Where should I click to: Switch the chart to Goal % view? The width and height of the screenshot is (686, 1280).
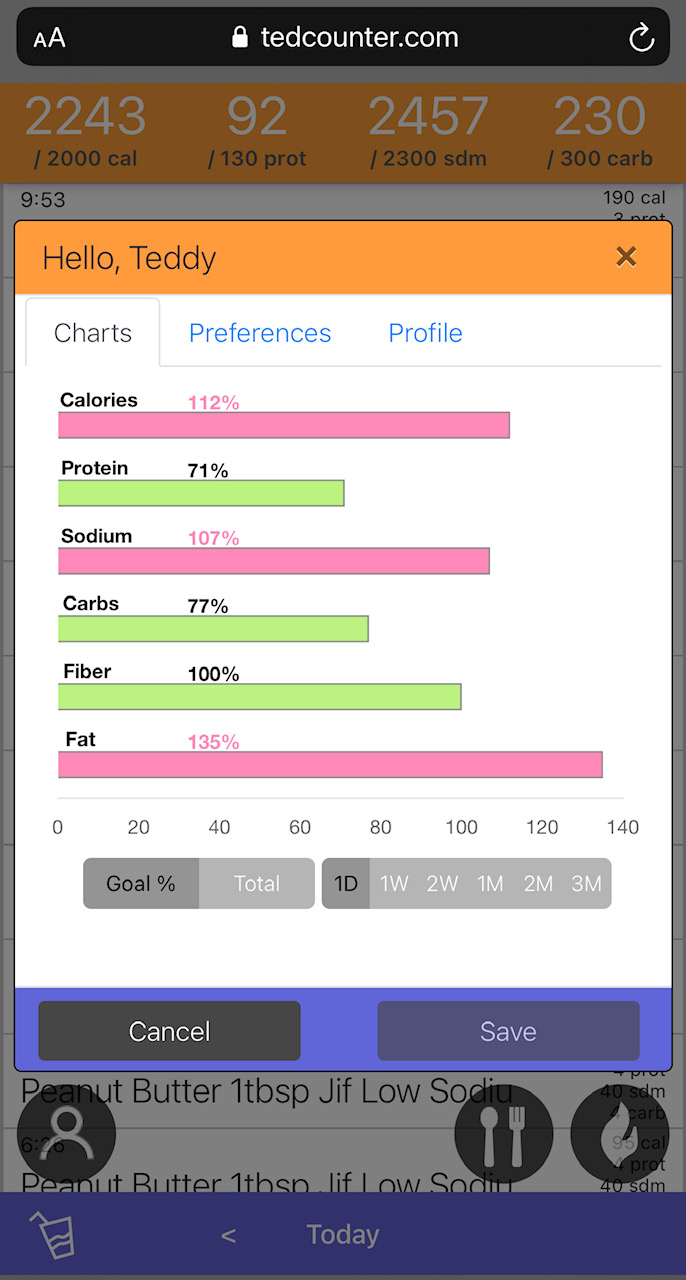(141, 883)
